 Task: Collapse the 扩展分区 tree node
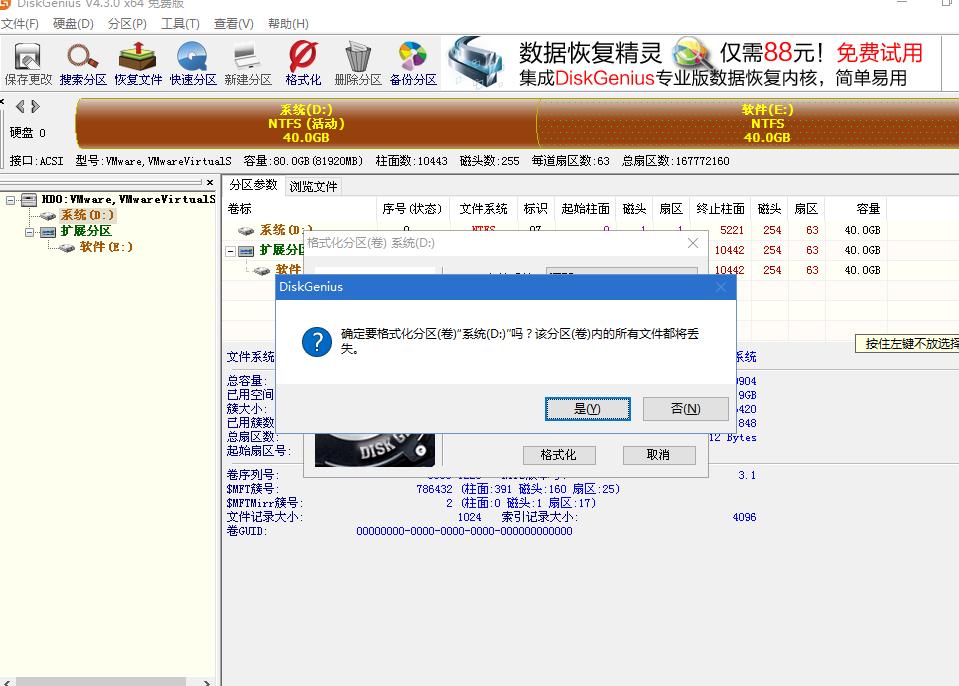[x=30, y=232]
